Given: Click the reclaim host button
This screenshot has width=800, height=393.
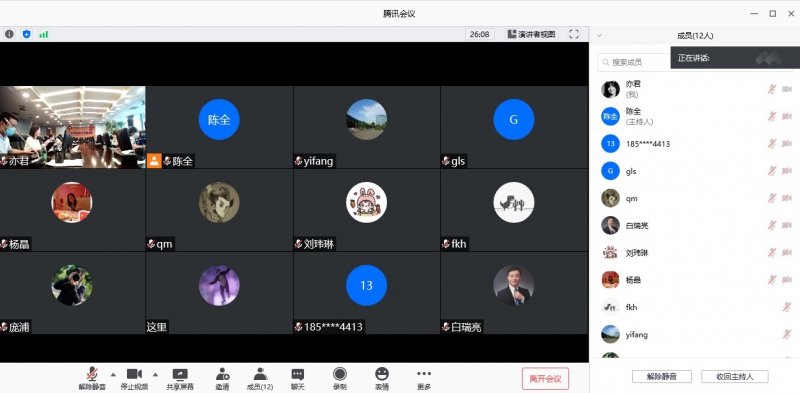Looking at the screenshot, I should tap(735, 377).
